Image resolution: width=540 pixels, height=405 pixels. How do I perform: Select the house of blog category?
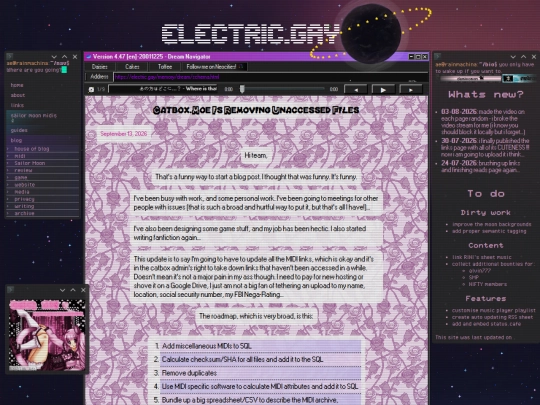coord(32,149)
